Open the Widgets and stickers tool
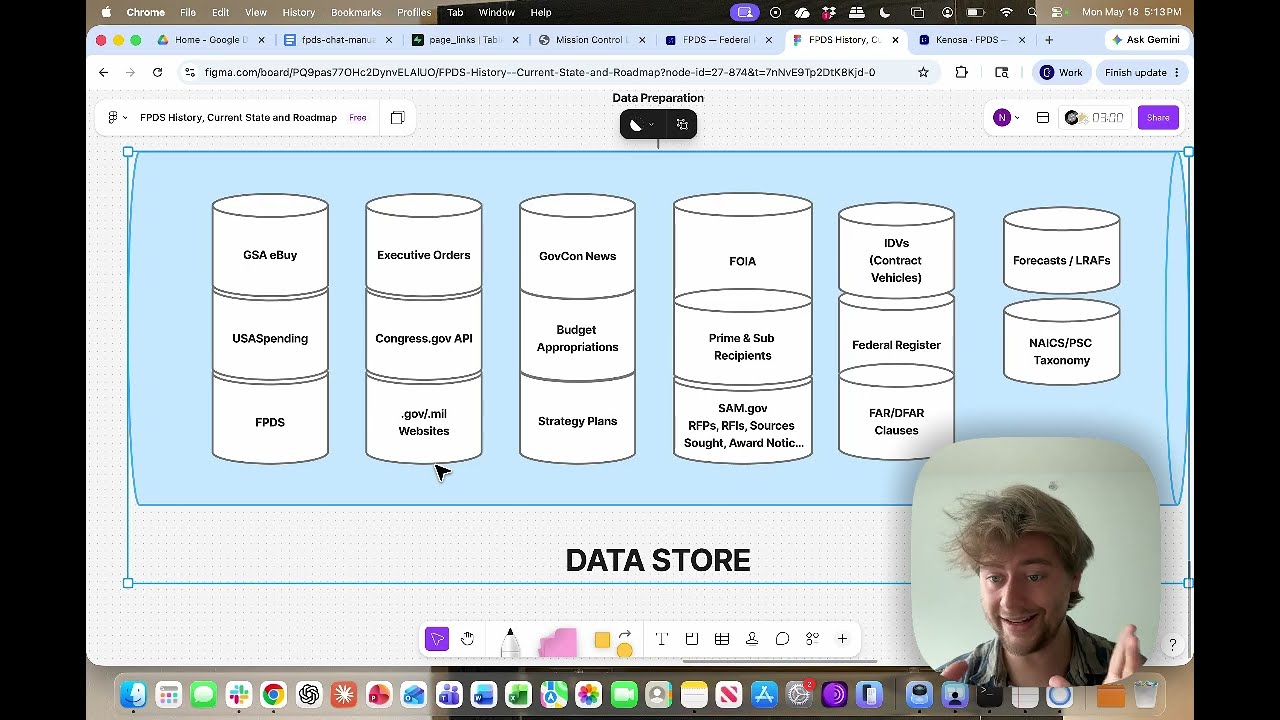Screen dimensions: 1280x720 [x=812, y=639]
